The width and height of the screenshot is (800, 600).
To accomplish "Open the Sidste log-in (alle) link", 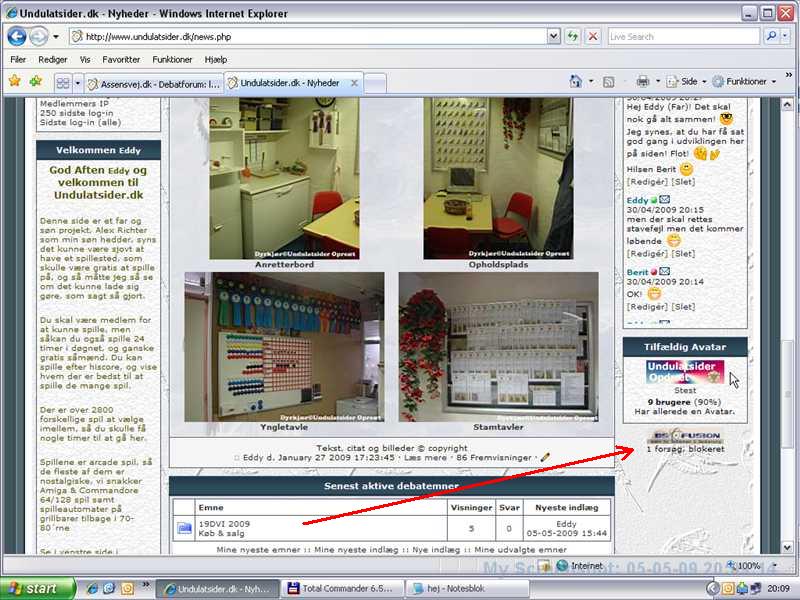I will [80, 122].
